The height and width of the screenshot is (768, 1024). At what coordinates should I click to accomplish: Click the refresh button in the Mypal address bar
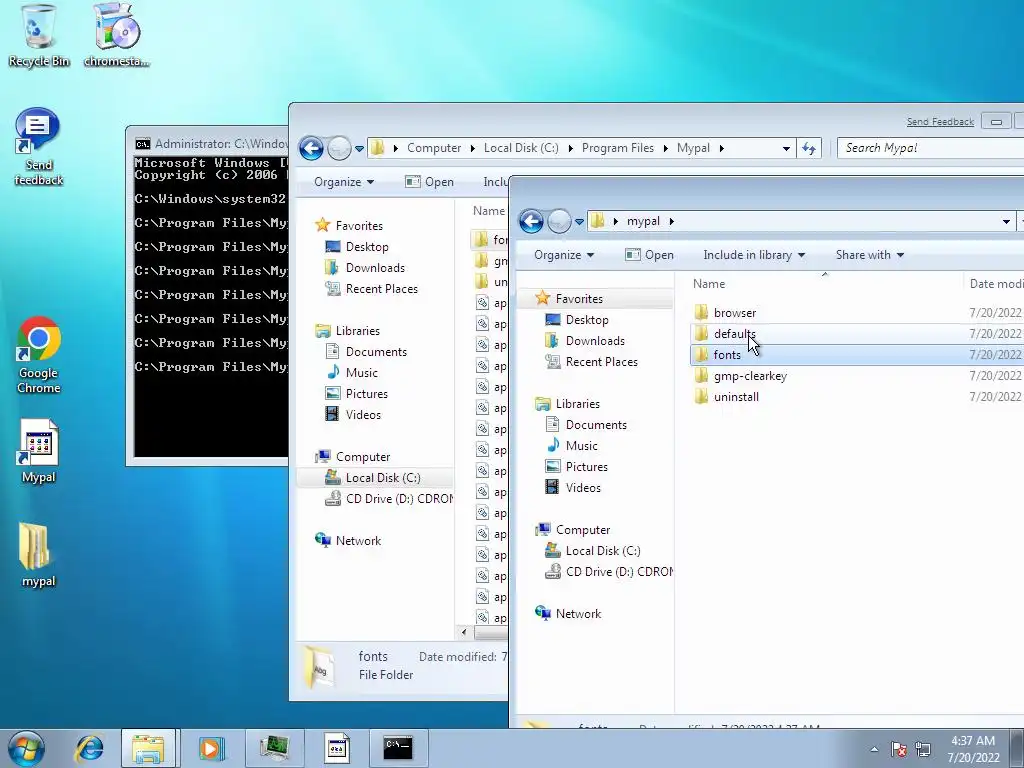coord(809,148)
